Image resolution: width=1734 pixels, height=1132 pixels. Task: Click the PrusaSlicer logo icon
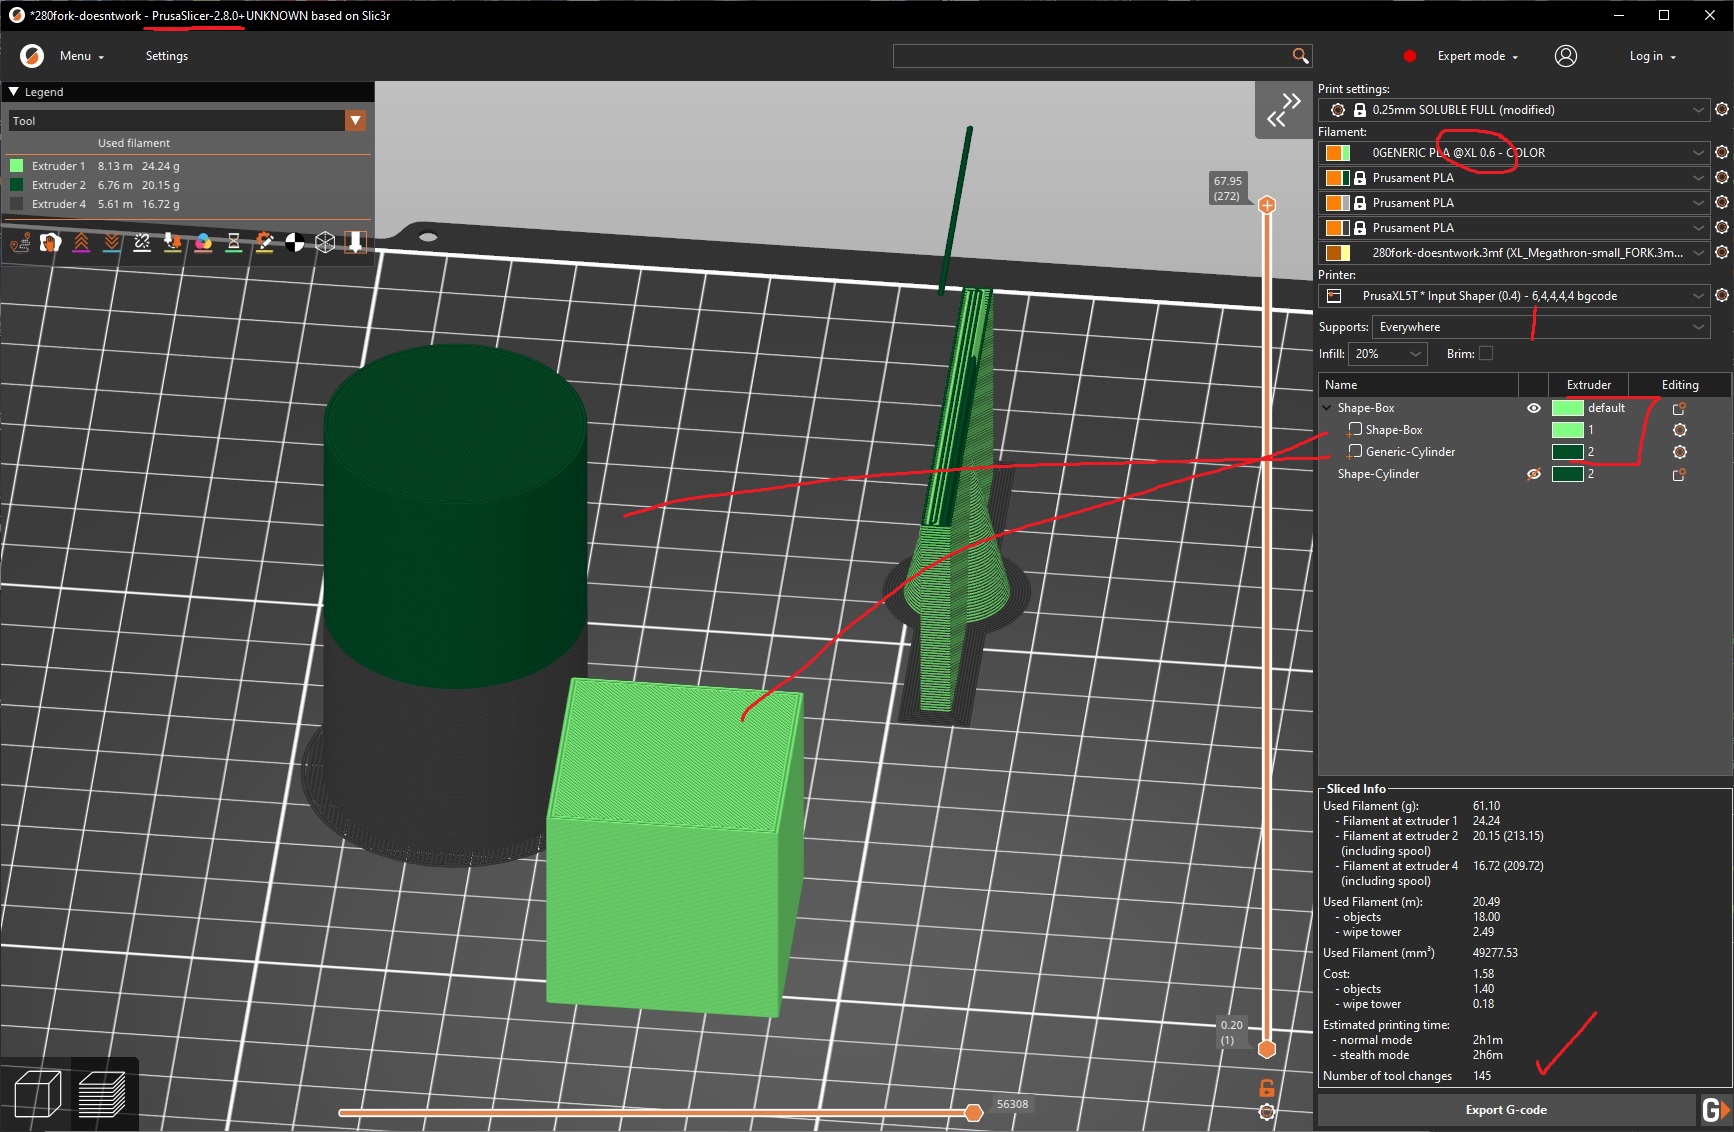(32, 56)
